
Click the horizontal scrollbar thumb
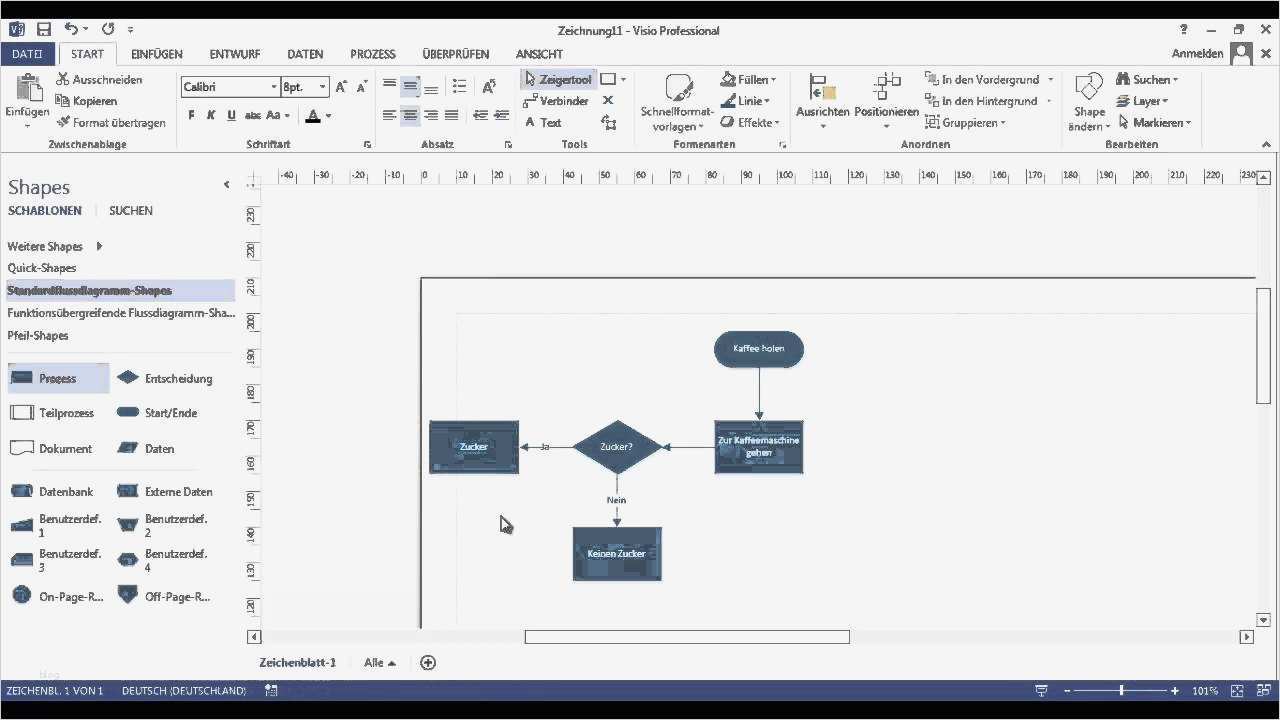tap(687, 637)
